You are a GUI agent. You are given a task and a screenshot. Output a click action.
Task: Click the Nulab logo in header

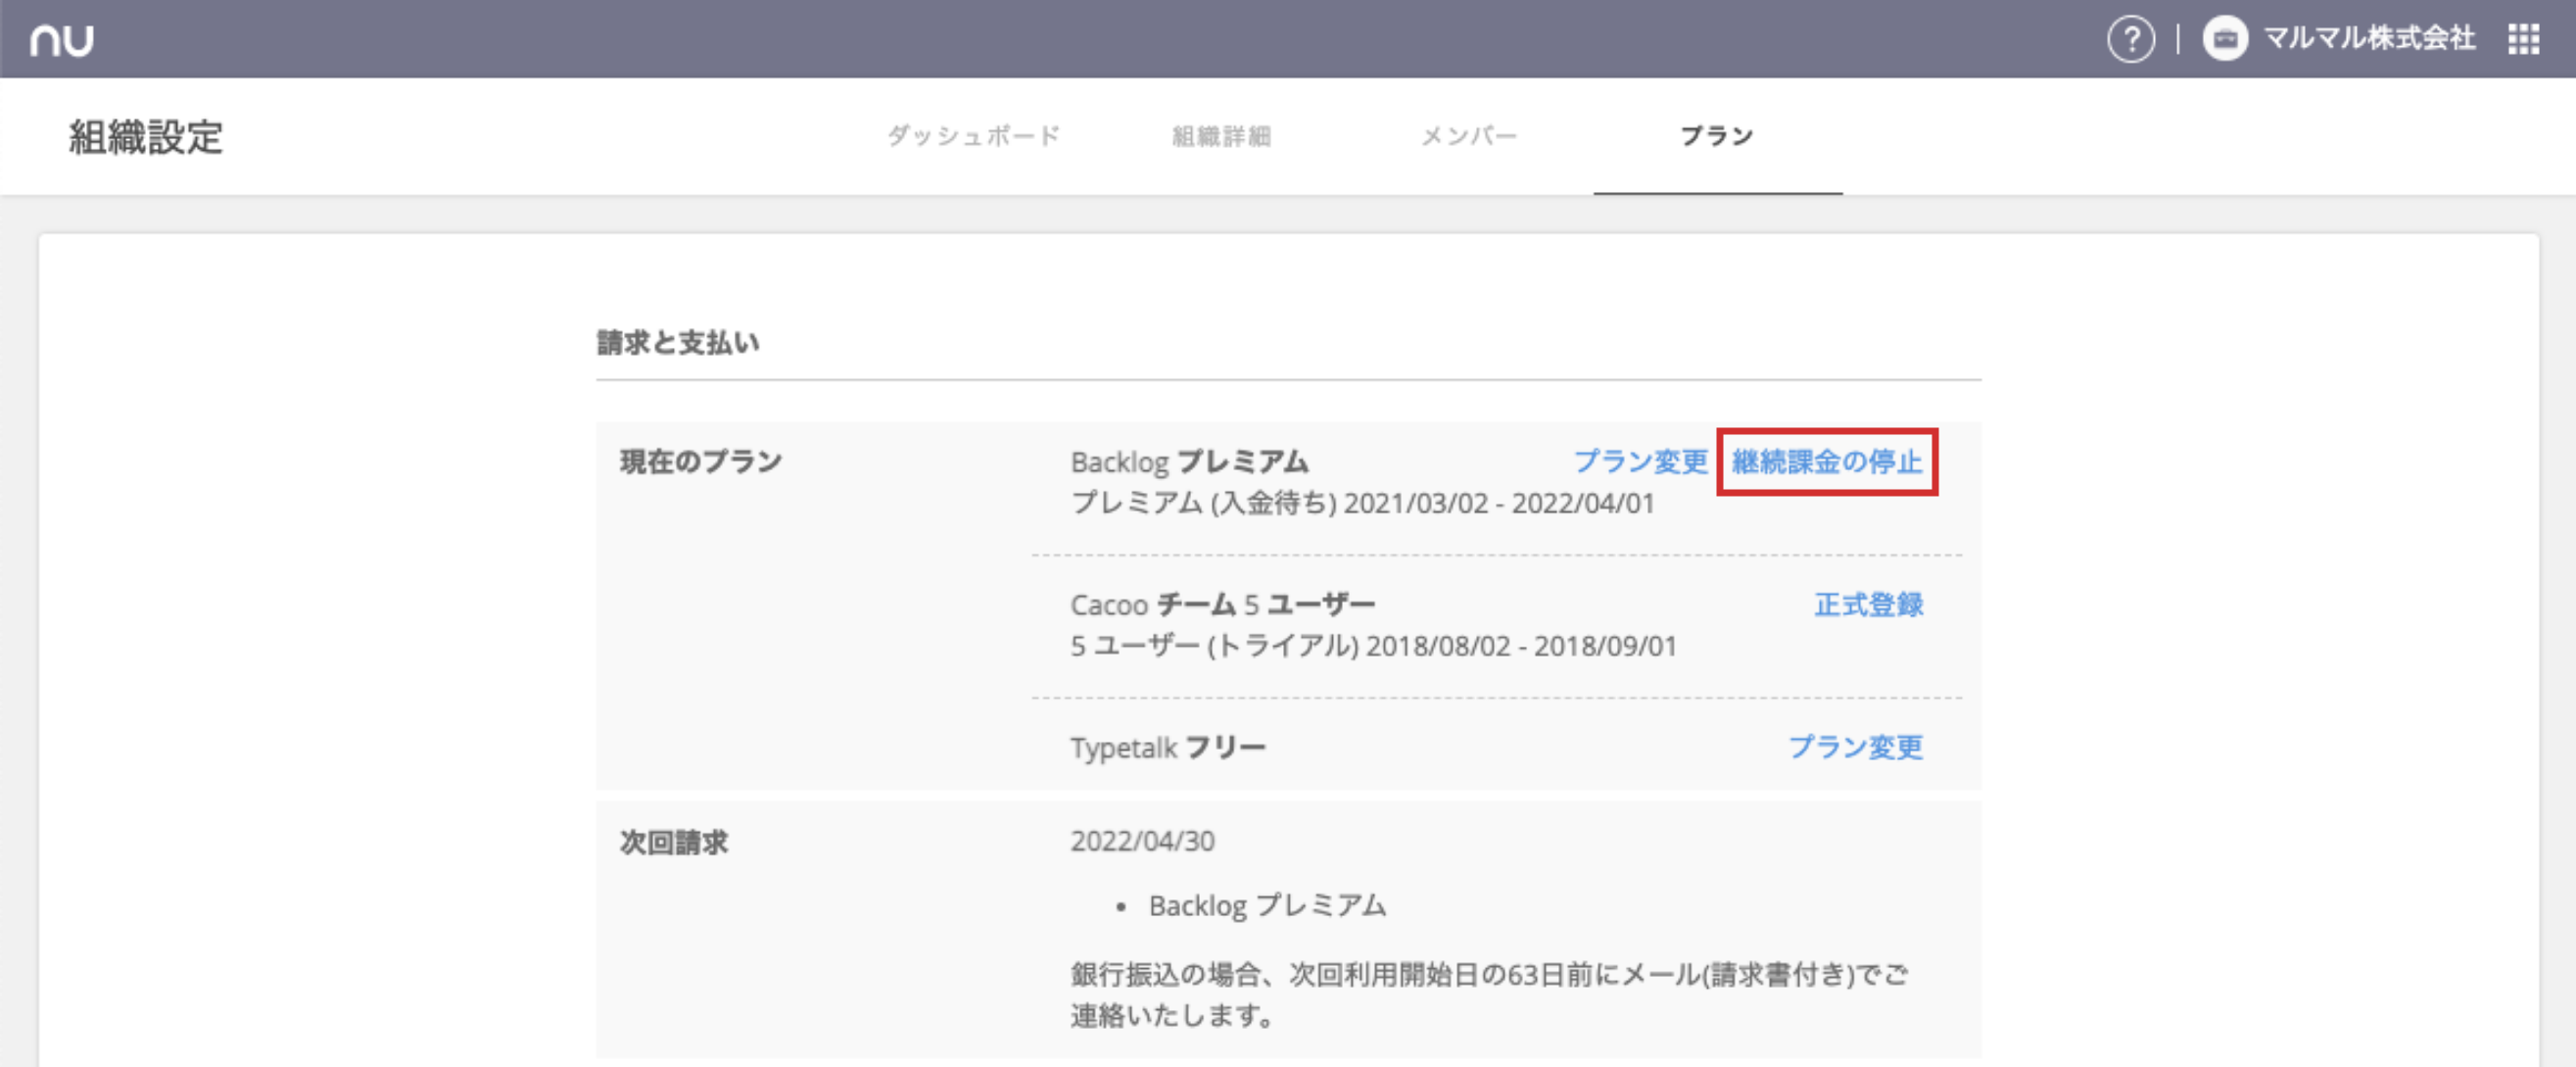click(61, 40)
